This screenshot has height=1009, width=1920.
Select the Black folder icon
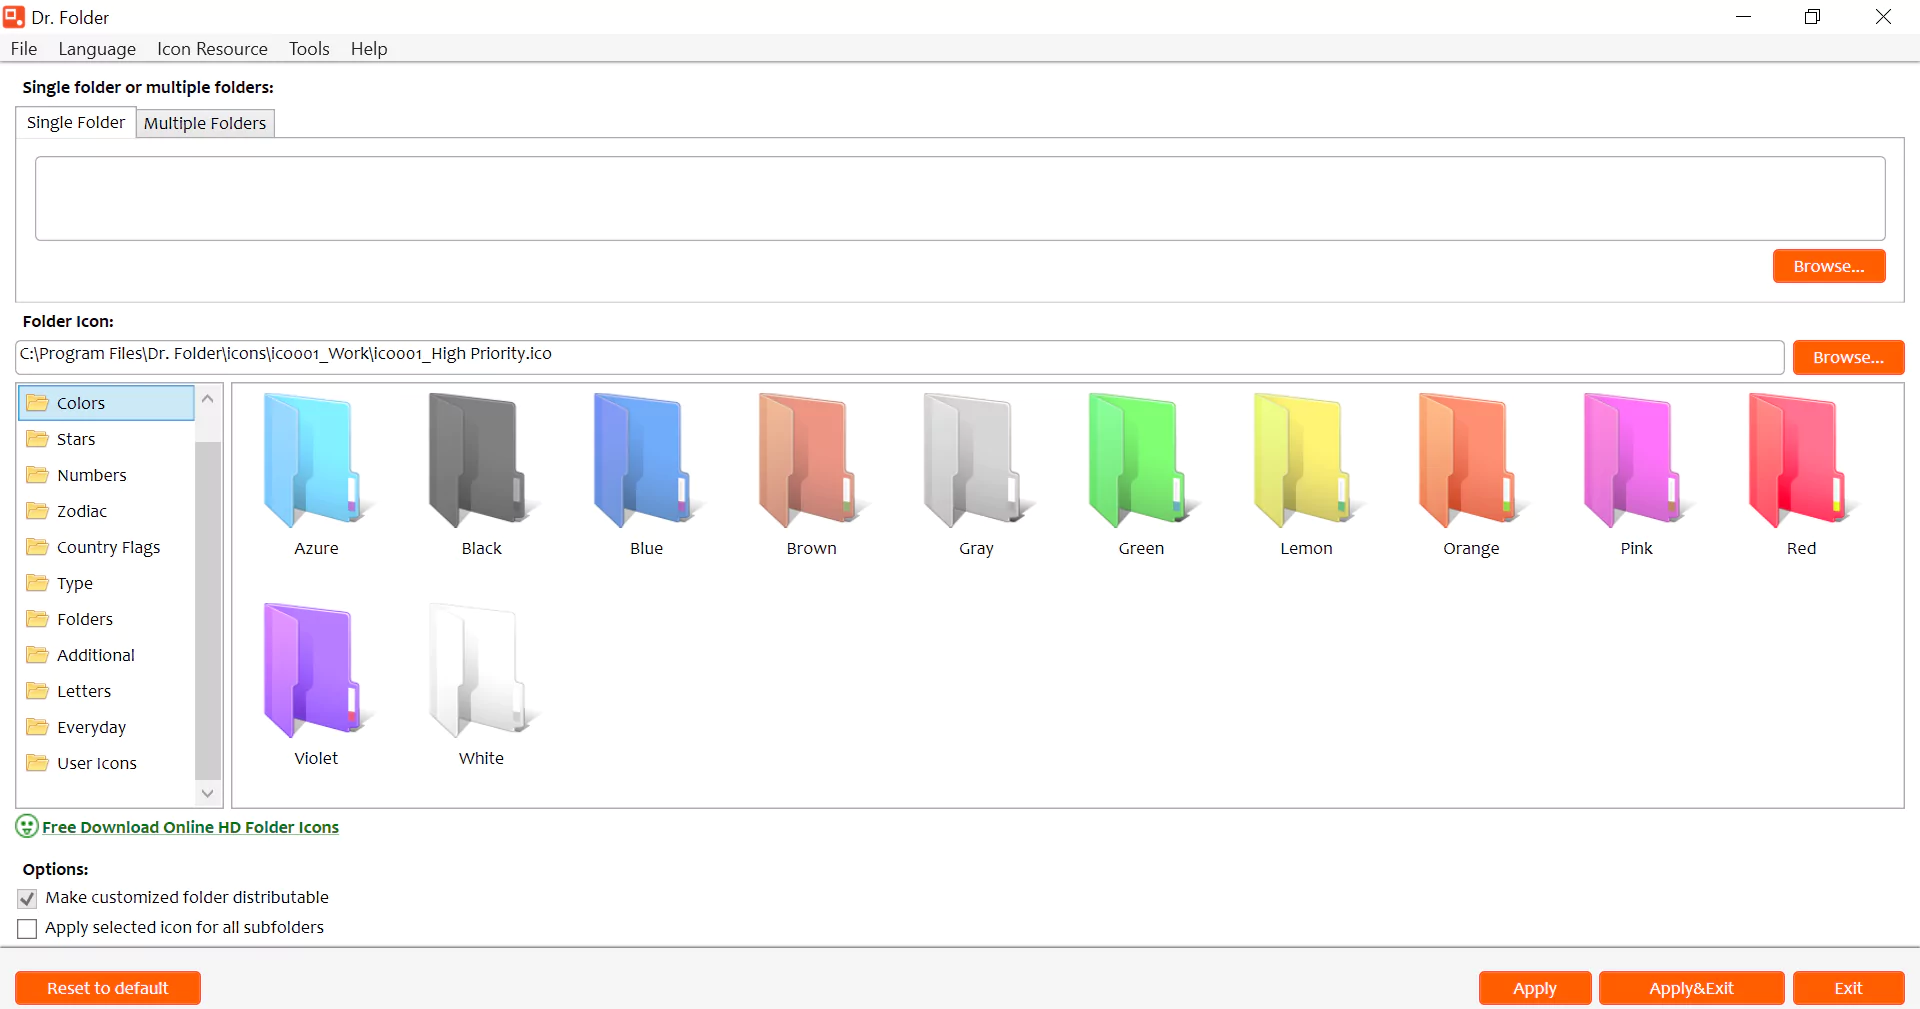coord(480,460)
